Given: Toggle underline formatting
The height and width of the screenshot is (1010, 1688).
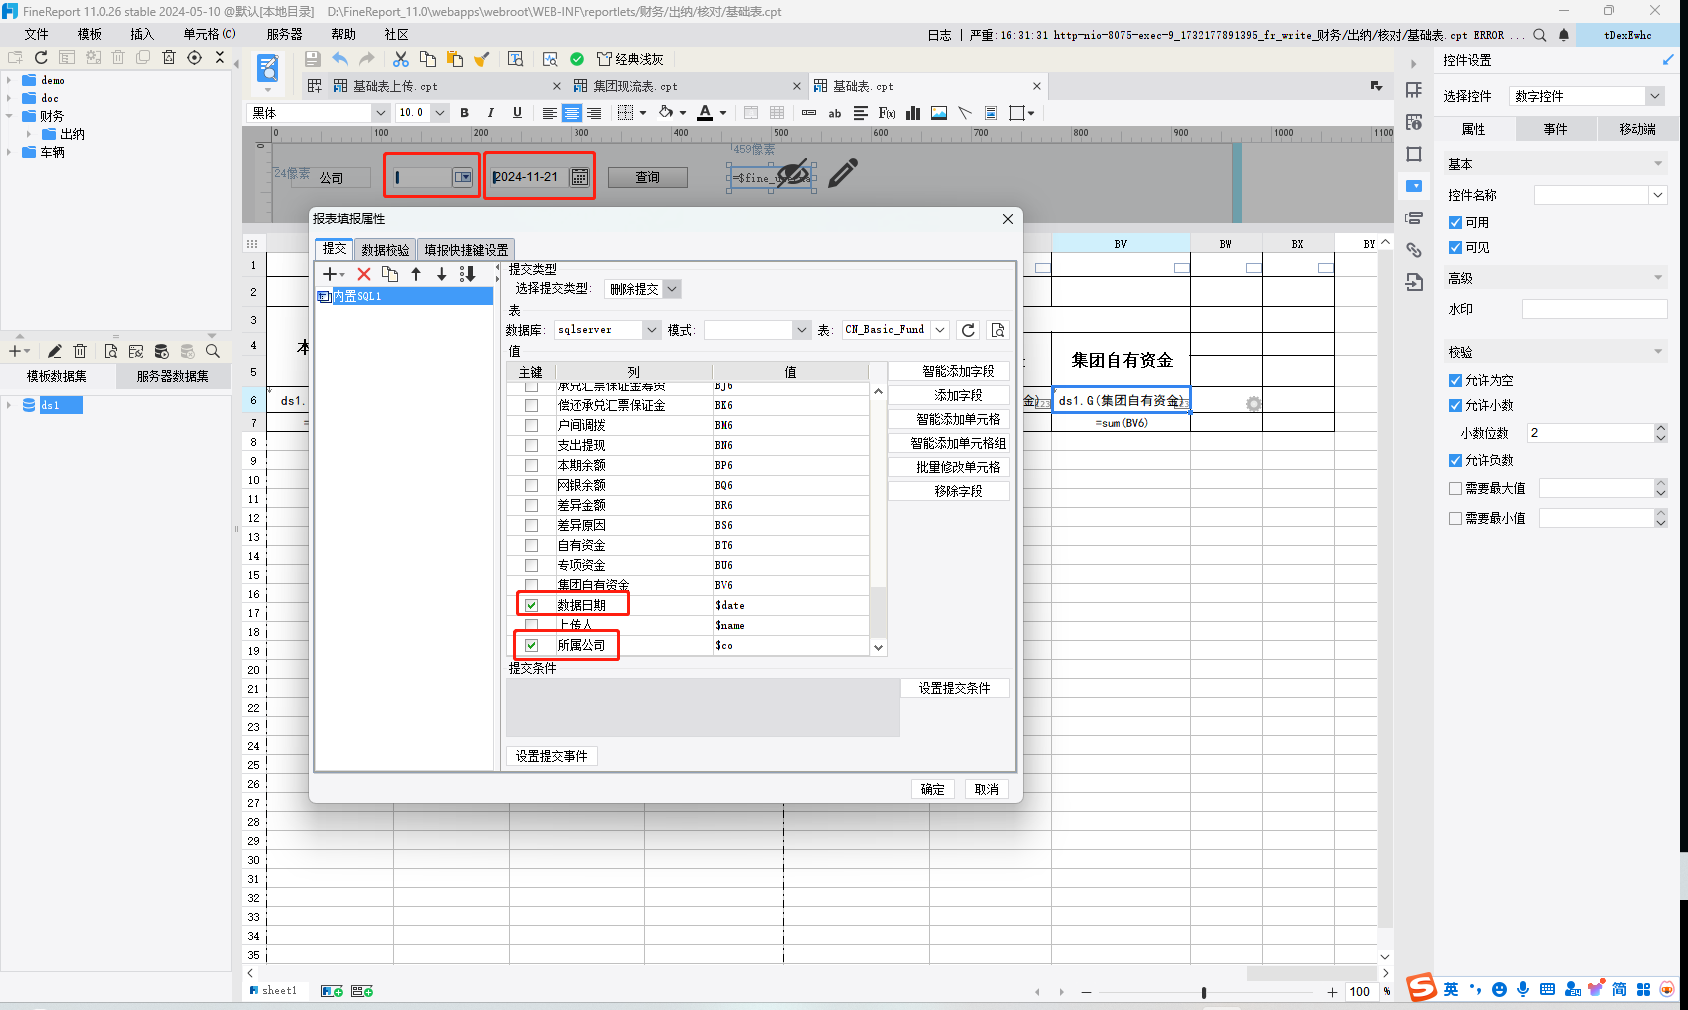Looking at the screenshot, I should coord(517,113).
